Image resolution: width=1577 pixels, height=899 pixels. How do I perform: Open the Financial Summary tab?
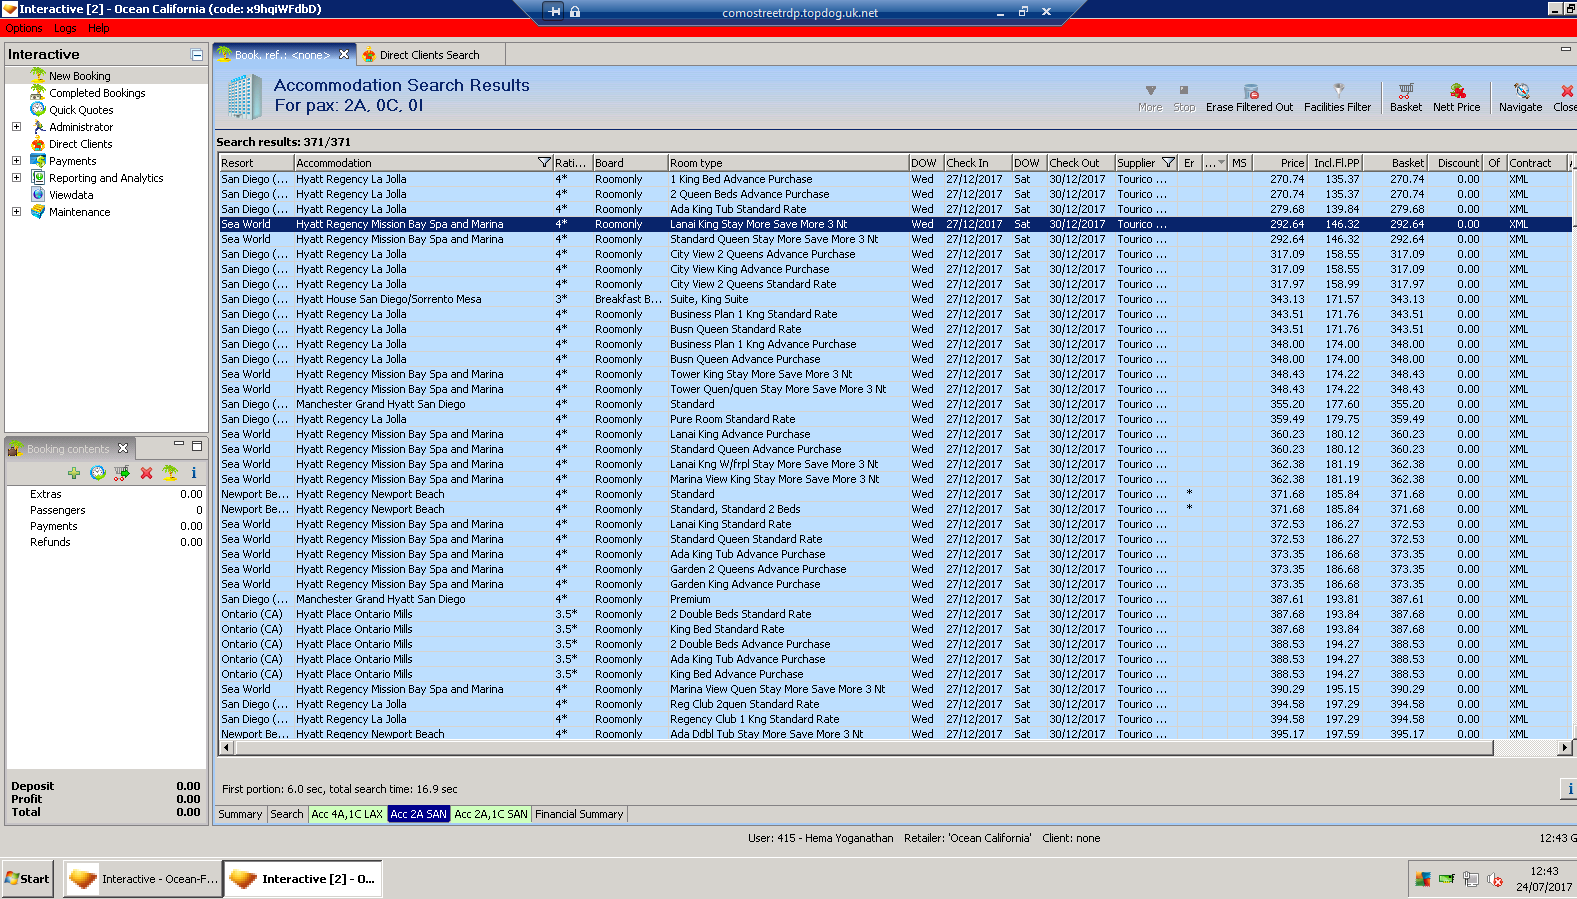(x=579, y=814)
